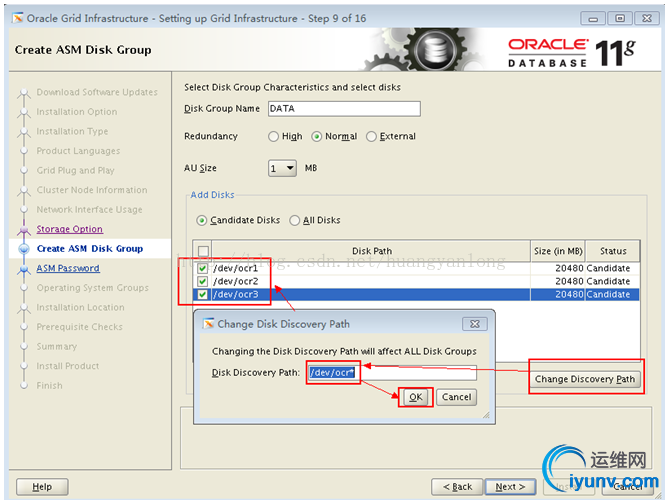This screenshot has height=500, width=665.
Task: Select the /dev/ocr2 disk path text
Action: click(235, 282)
